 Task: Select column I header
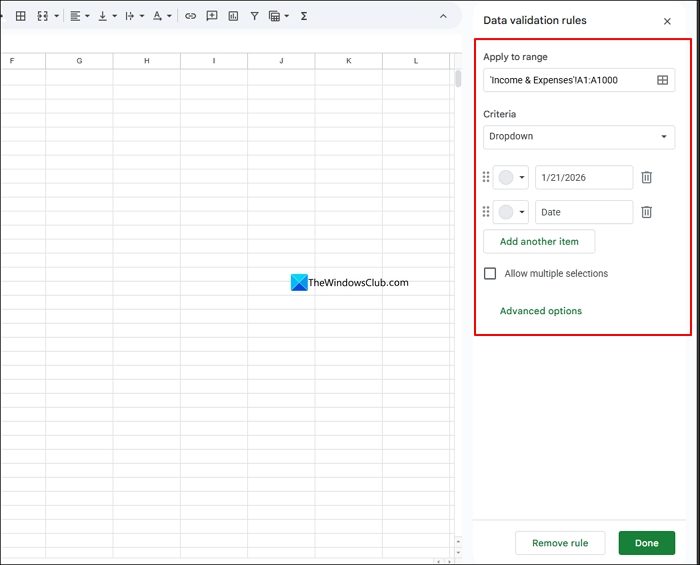pos(214,61)
